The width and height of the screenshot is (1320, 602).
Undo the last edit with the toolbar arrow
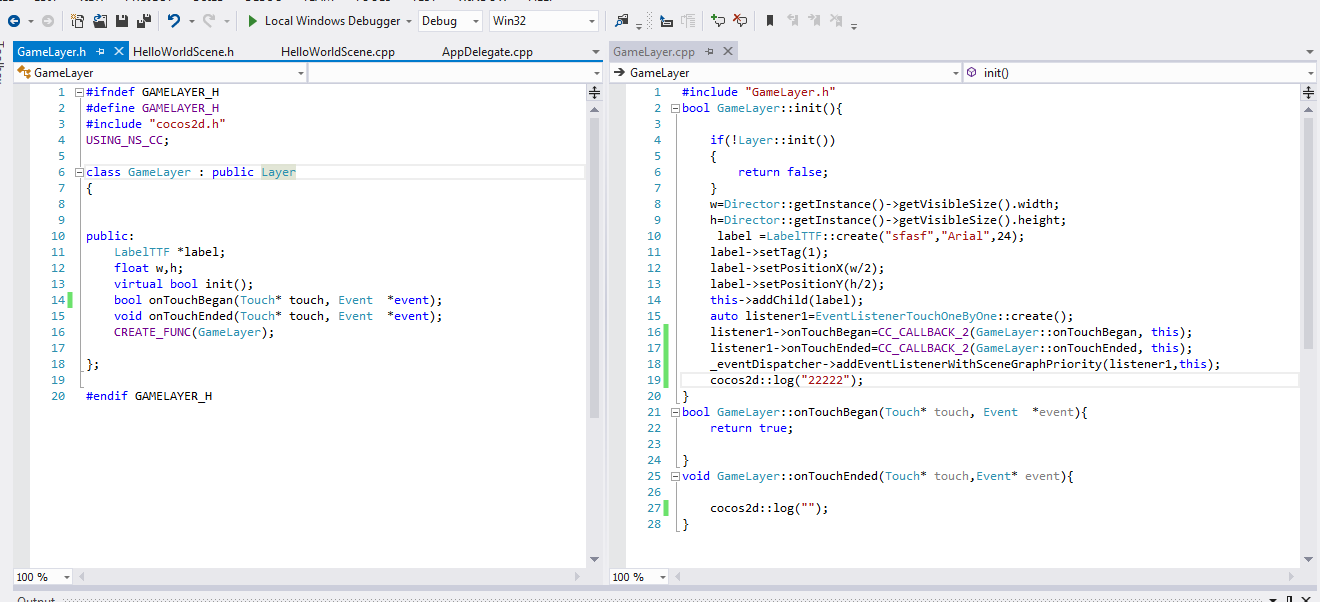point(174,20)
